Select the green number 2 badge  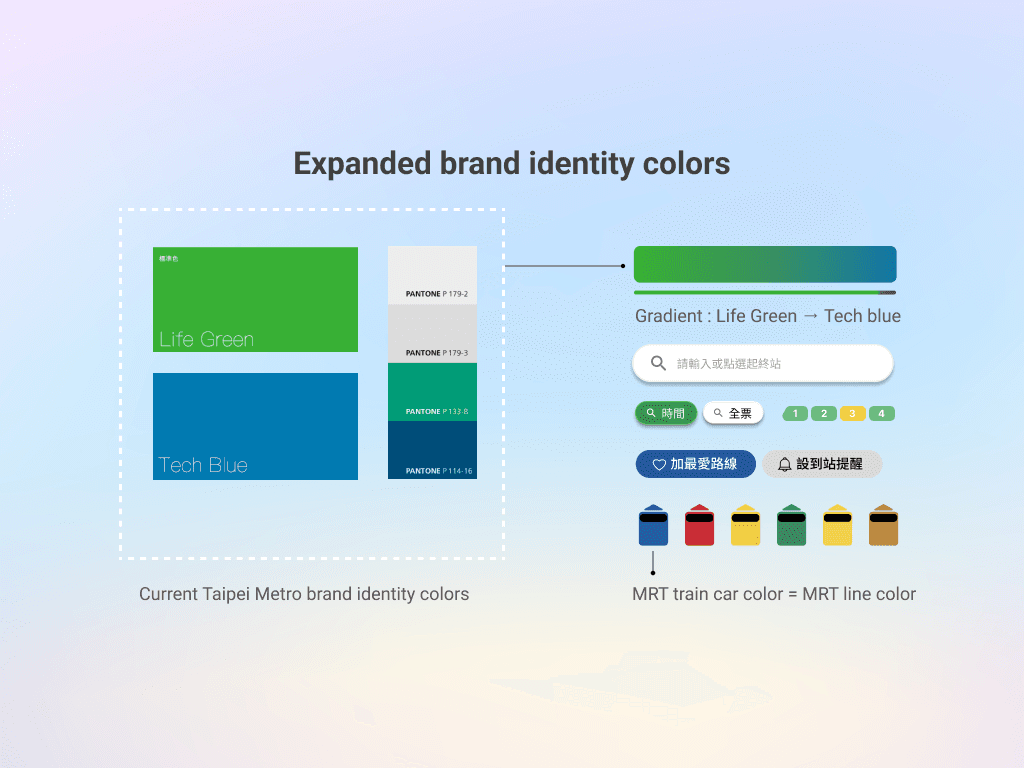tap(824, 413)
